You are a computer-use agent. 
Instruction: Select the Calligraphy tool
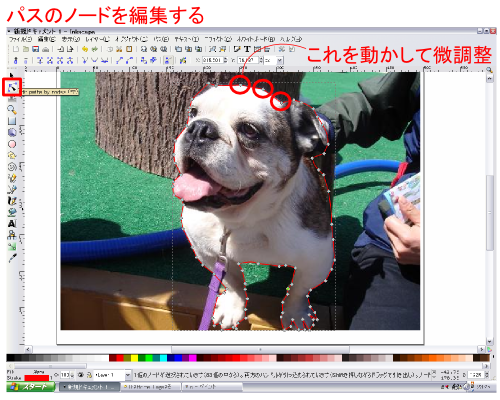click(12, 201)
